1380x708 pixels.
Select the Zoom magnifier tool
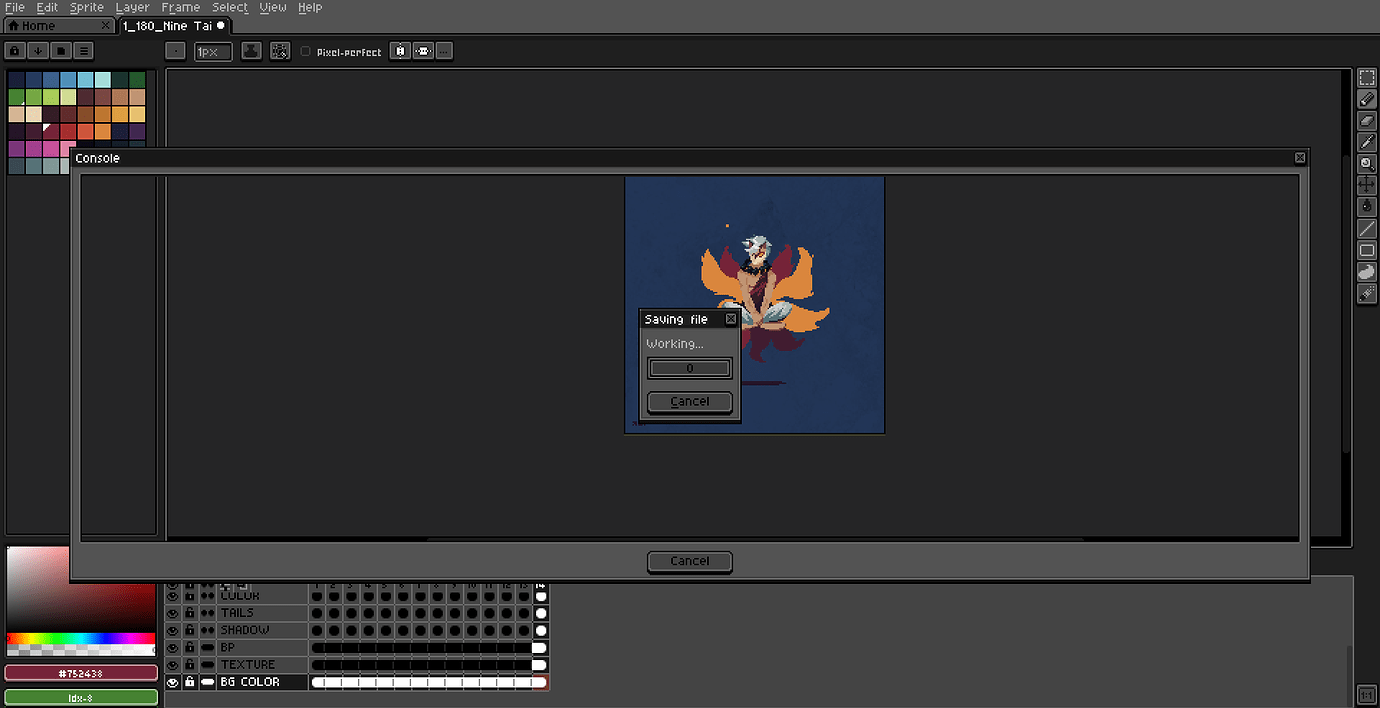pyautogui.click(x=1367, y=164)
